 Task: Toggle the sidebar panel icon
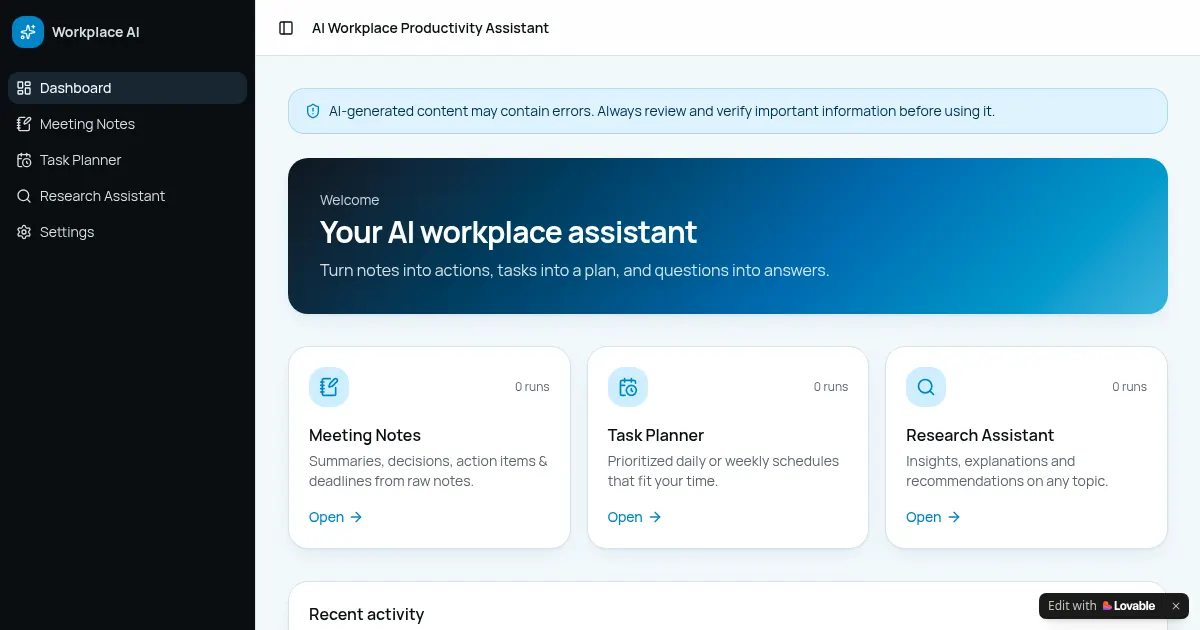point(286,28)
